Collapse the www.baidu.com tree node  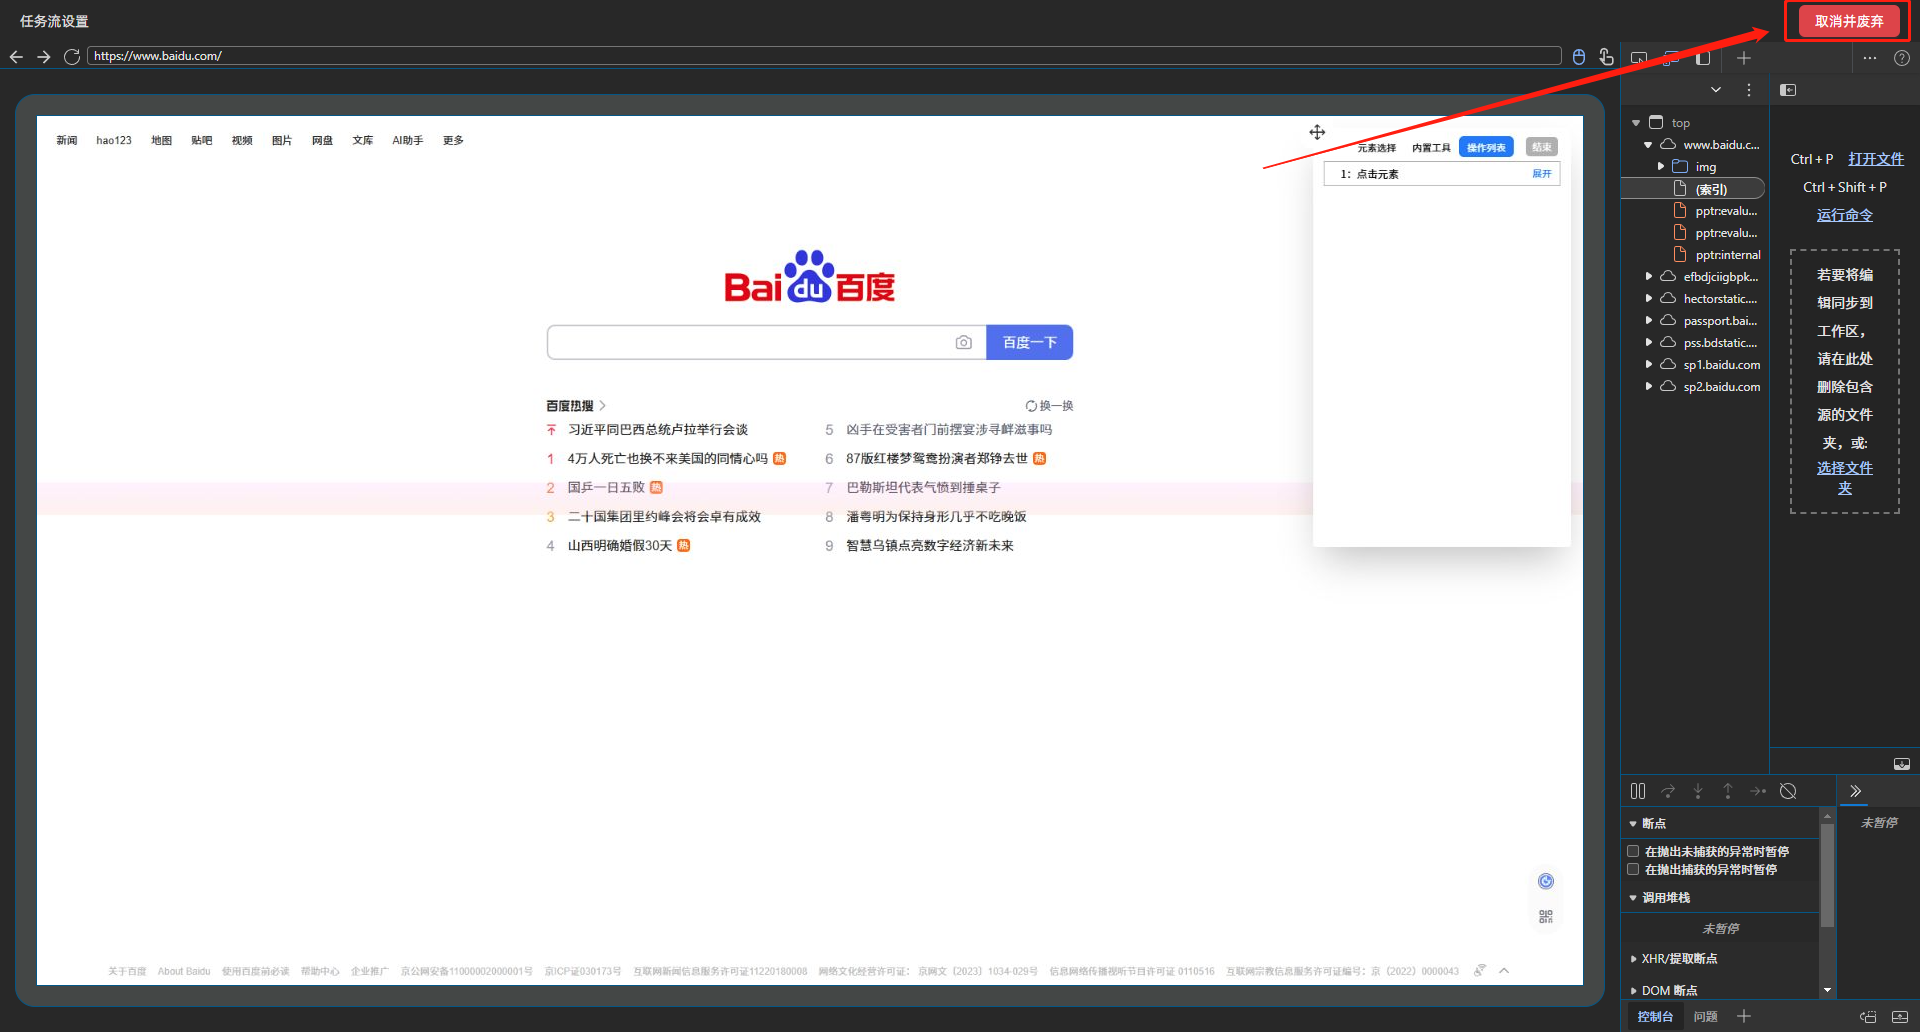tap(1648, 145)
